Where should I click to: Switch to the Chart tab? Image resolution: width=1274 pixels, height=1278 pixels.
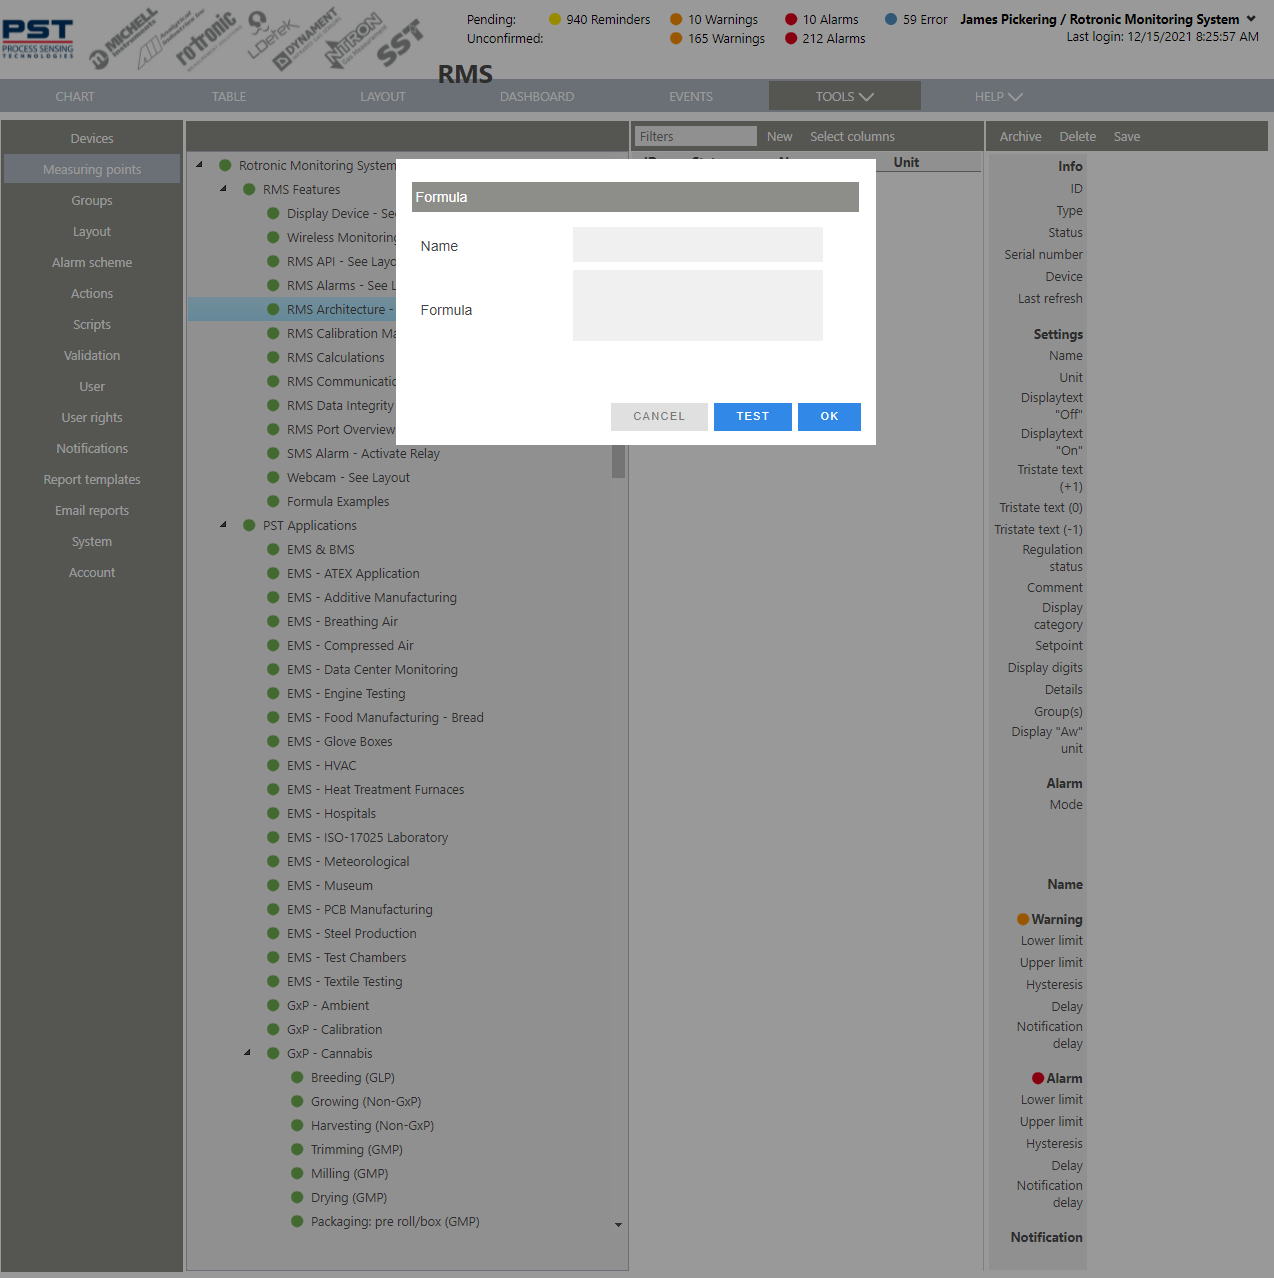(75, 96)
